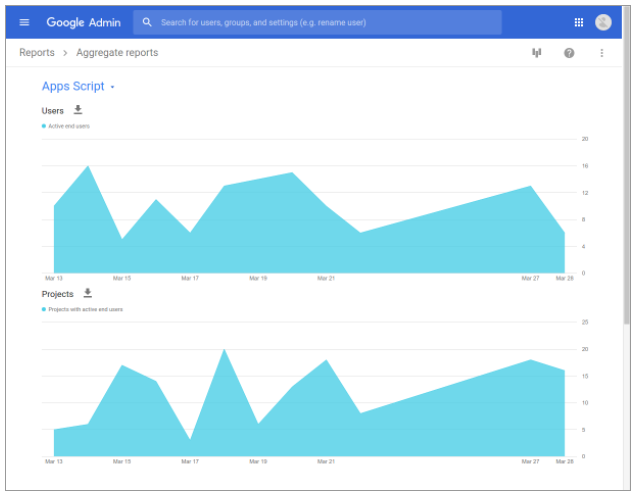Click the Google Admin logo
This screenshot has width=636, height=495.
[84, 22]
